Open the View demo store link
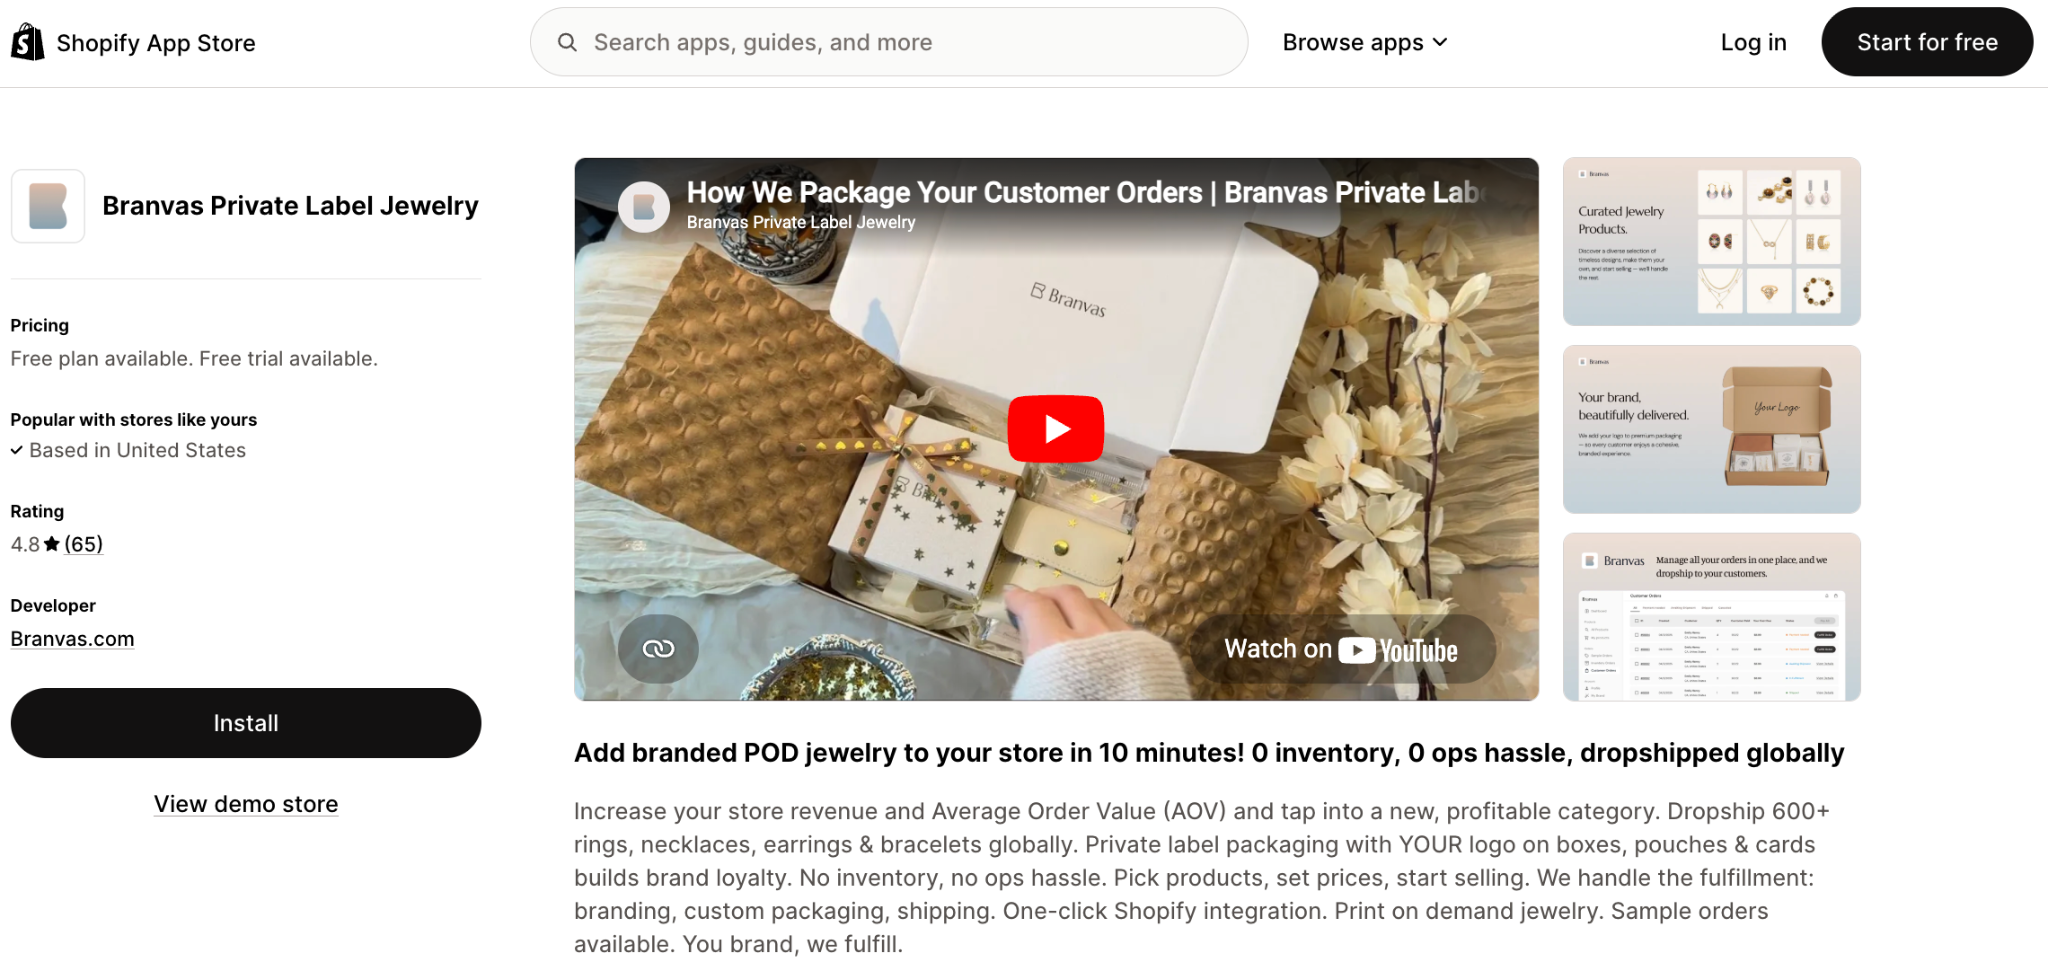The width and height of the screenshot is (2048, 975). [x=246, y=804]
